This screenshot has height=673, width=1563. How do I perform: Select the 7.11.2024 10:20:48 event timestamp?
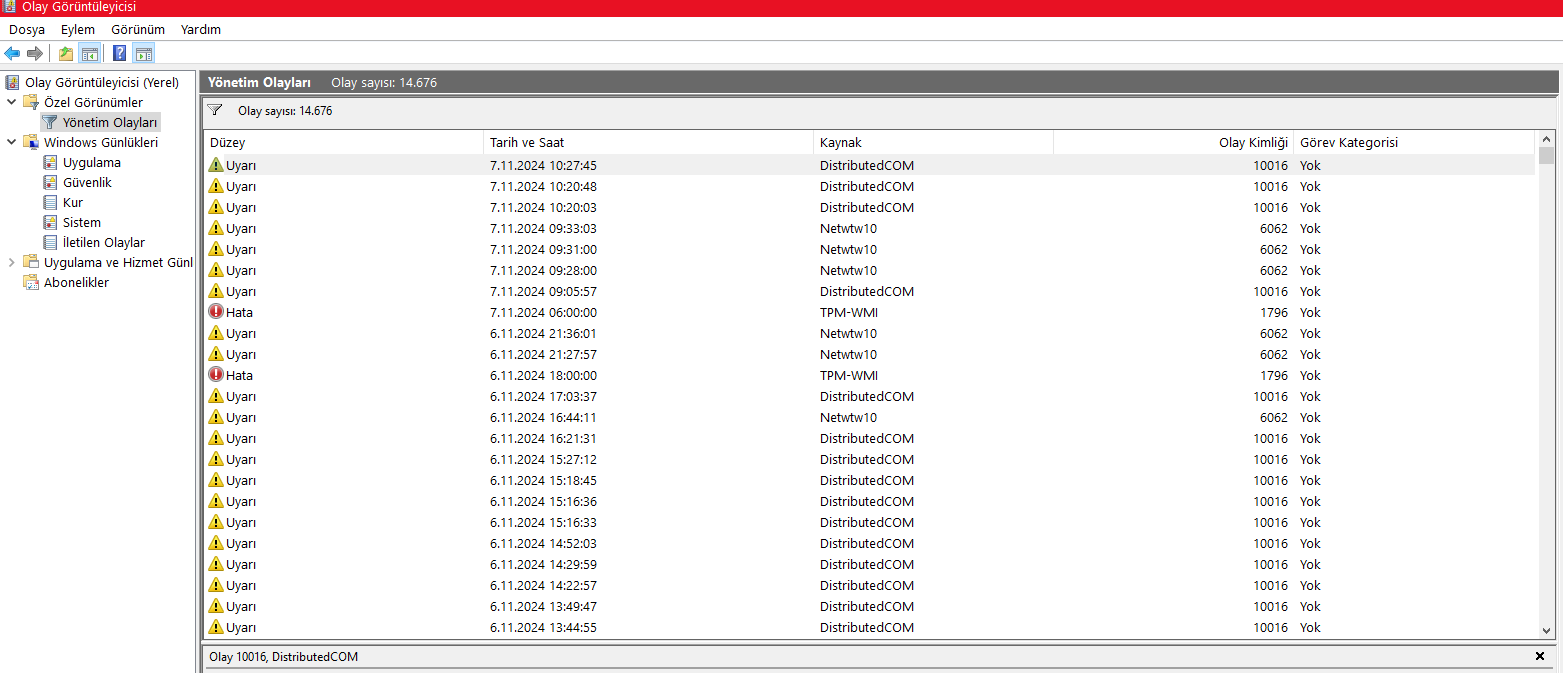[543, 186]
